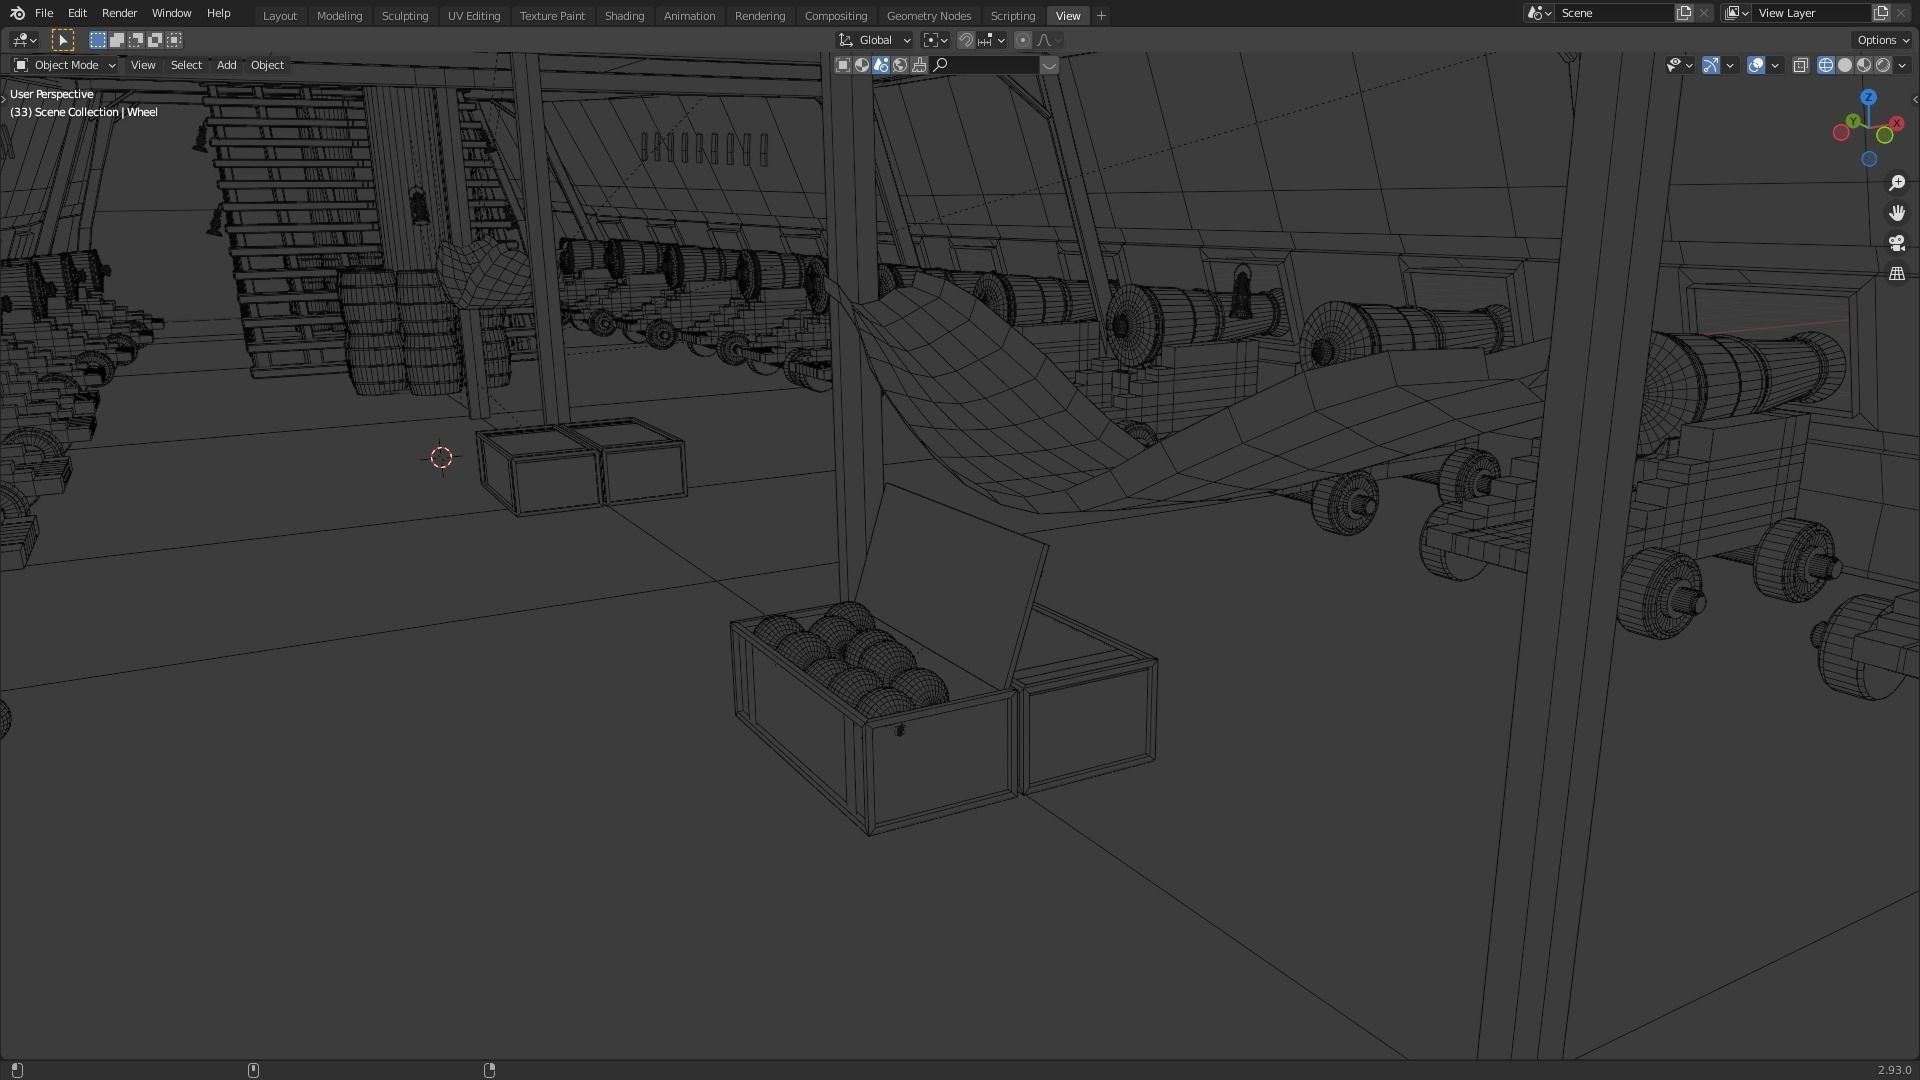Open the Object Mode dropdown
1920x1080 pixels.
point(65,65)
